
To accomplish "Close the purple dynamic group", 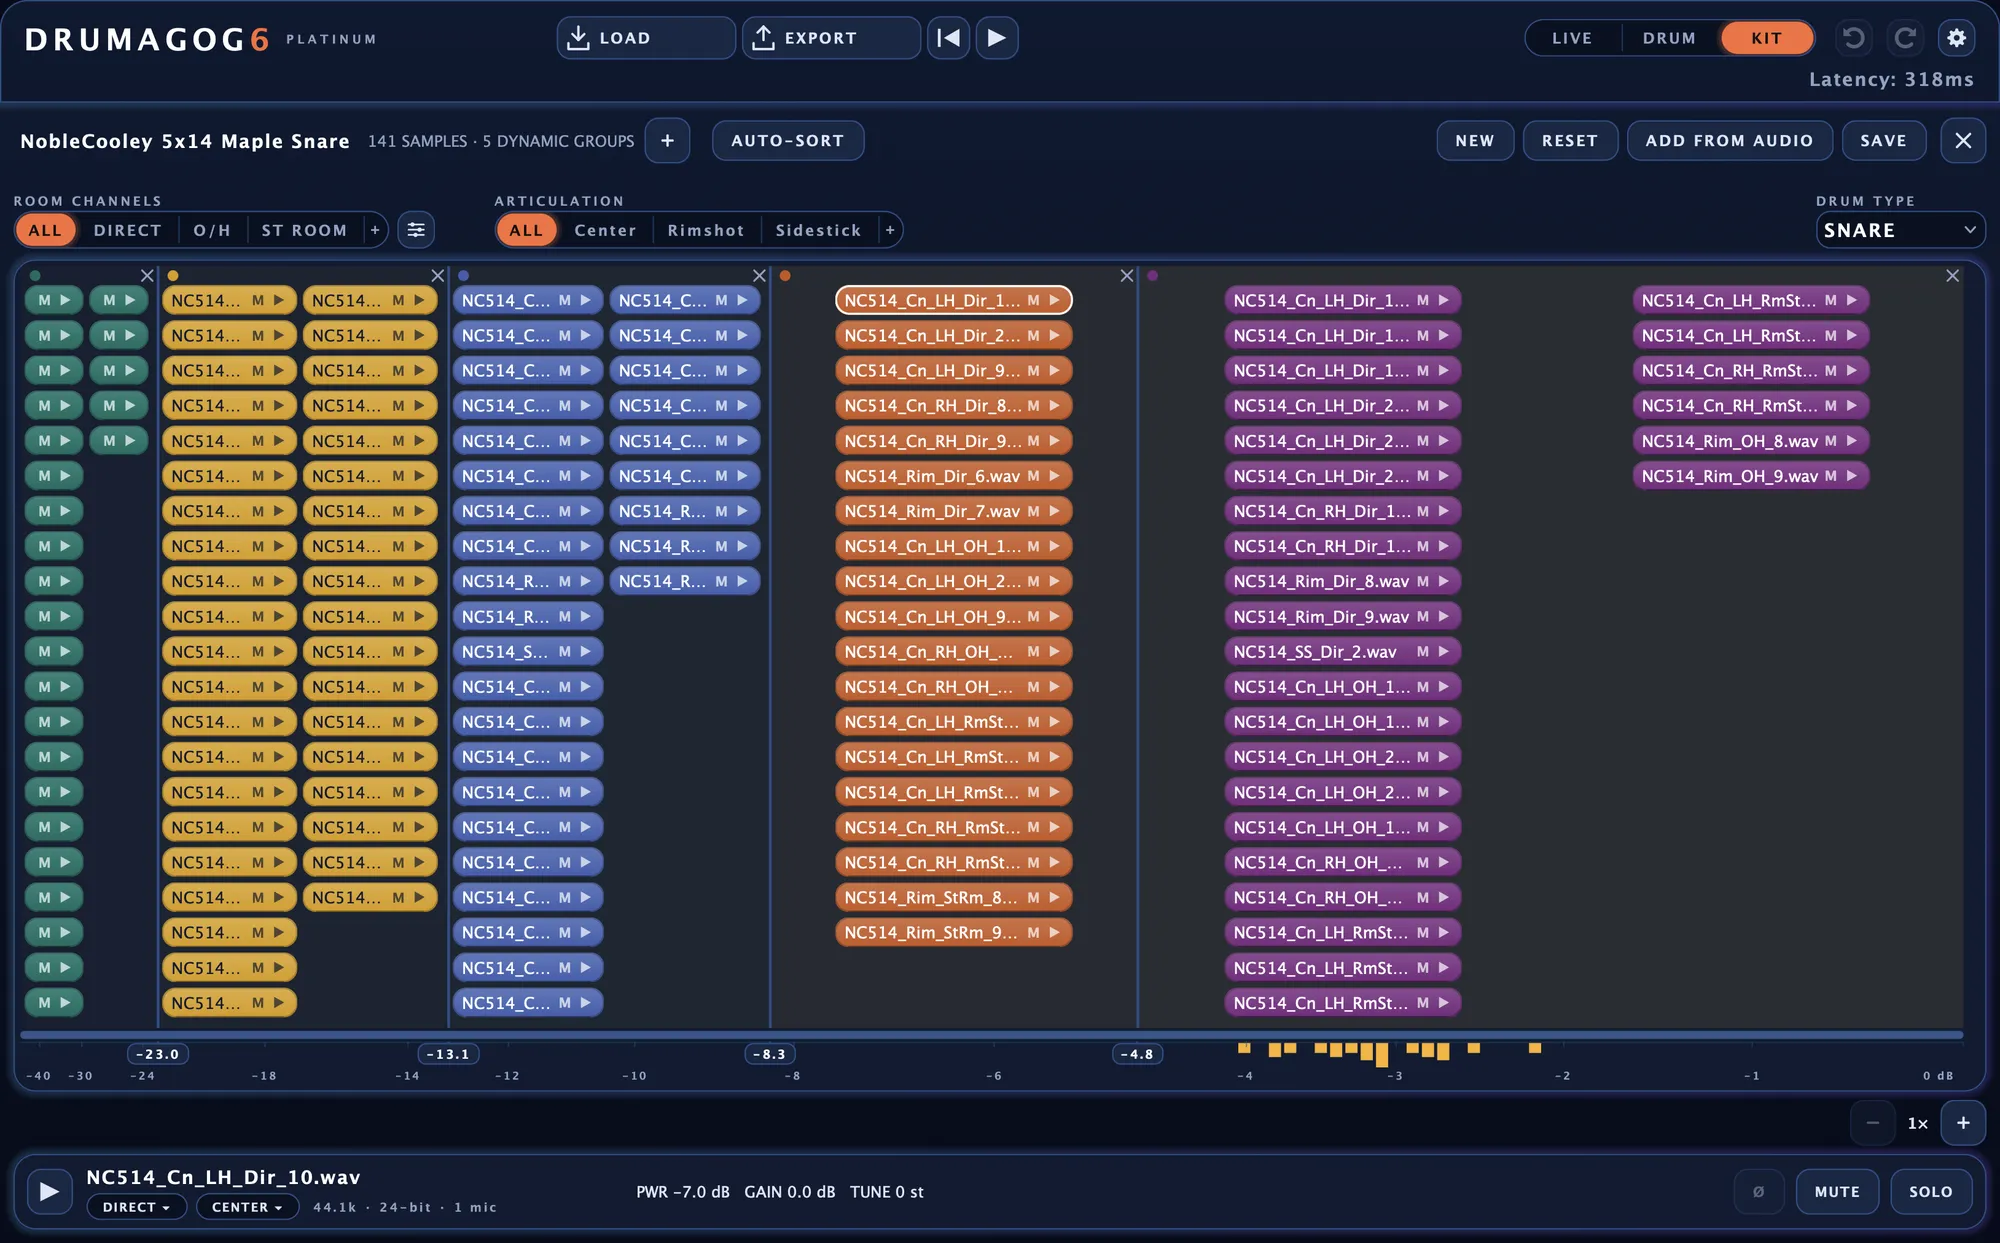I will (1952, 275).
